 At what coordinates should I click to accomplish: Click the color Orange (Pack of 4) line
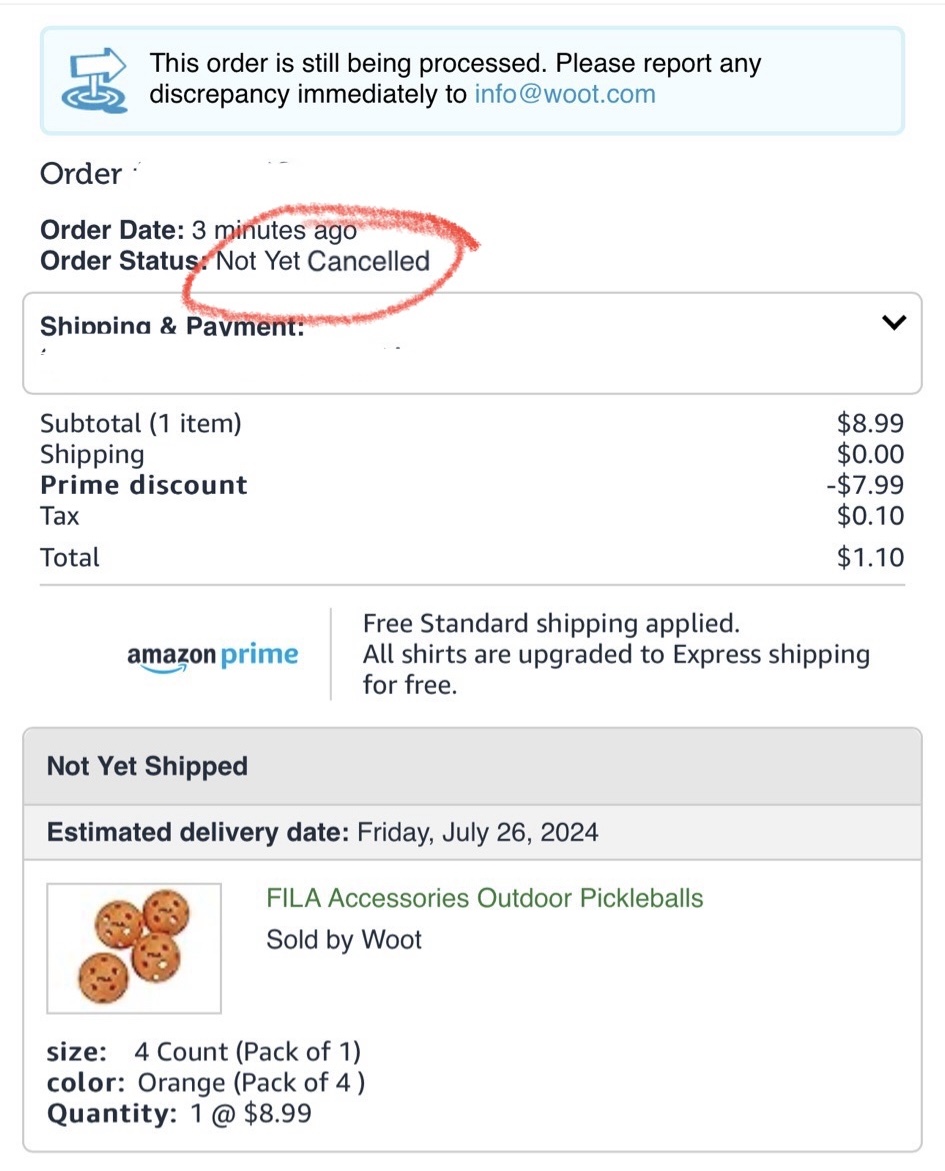[206, 1083]
